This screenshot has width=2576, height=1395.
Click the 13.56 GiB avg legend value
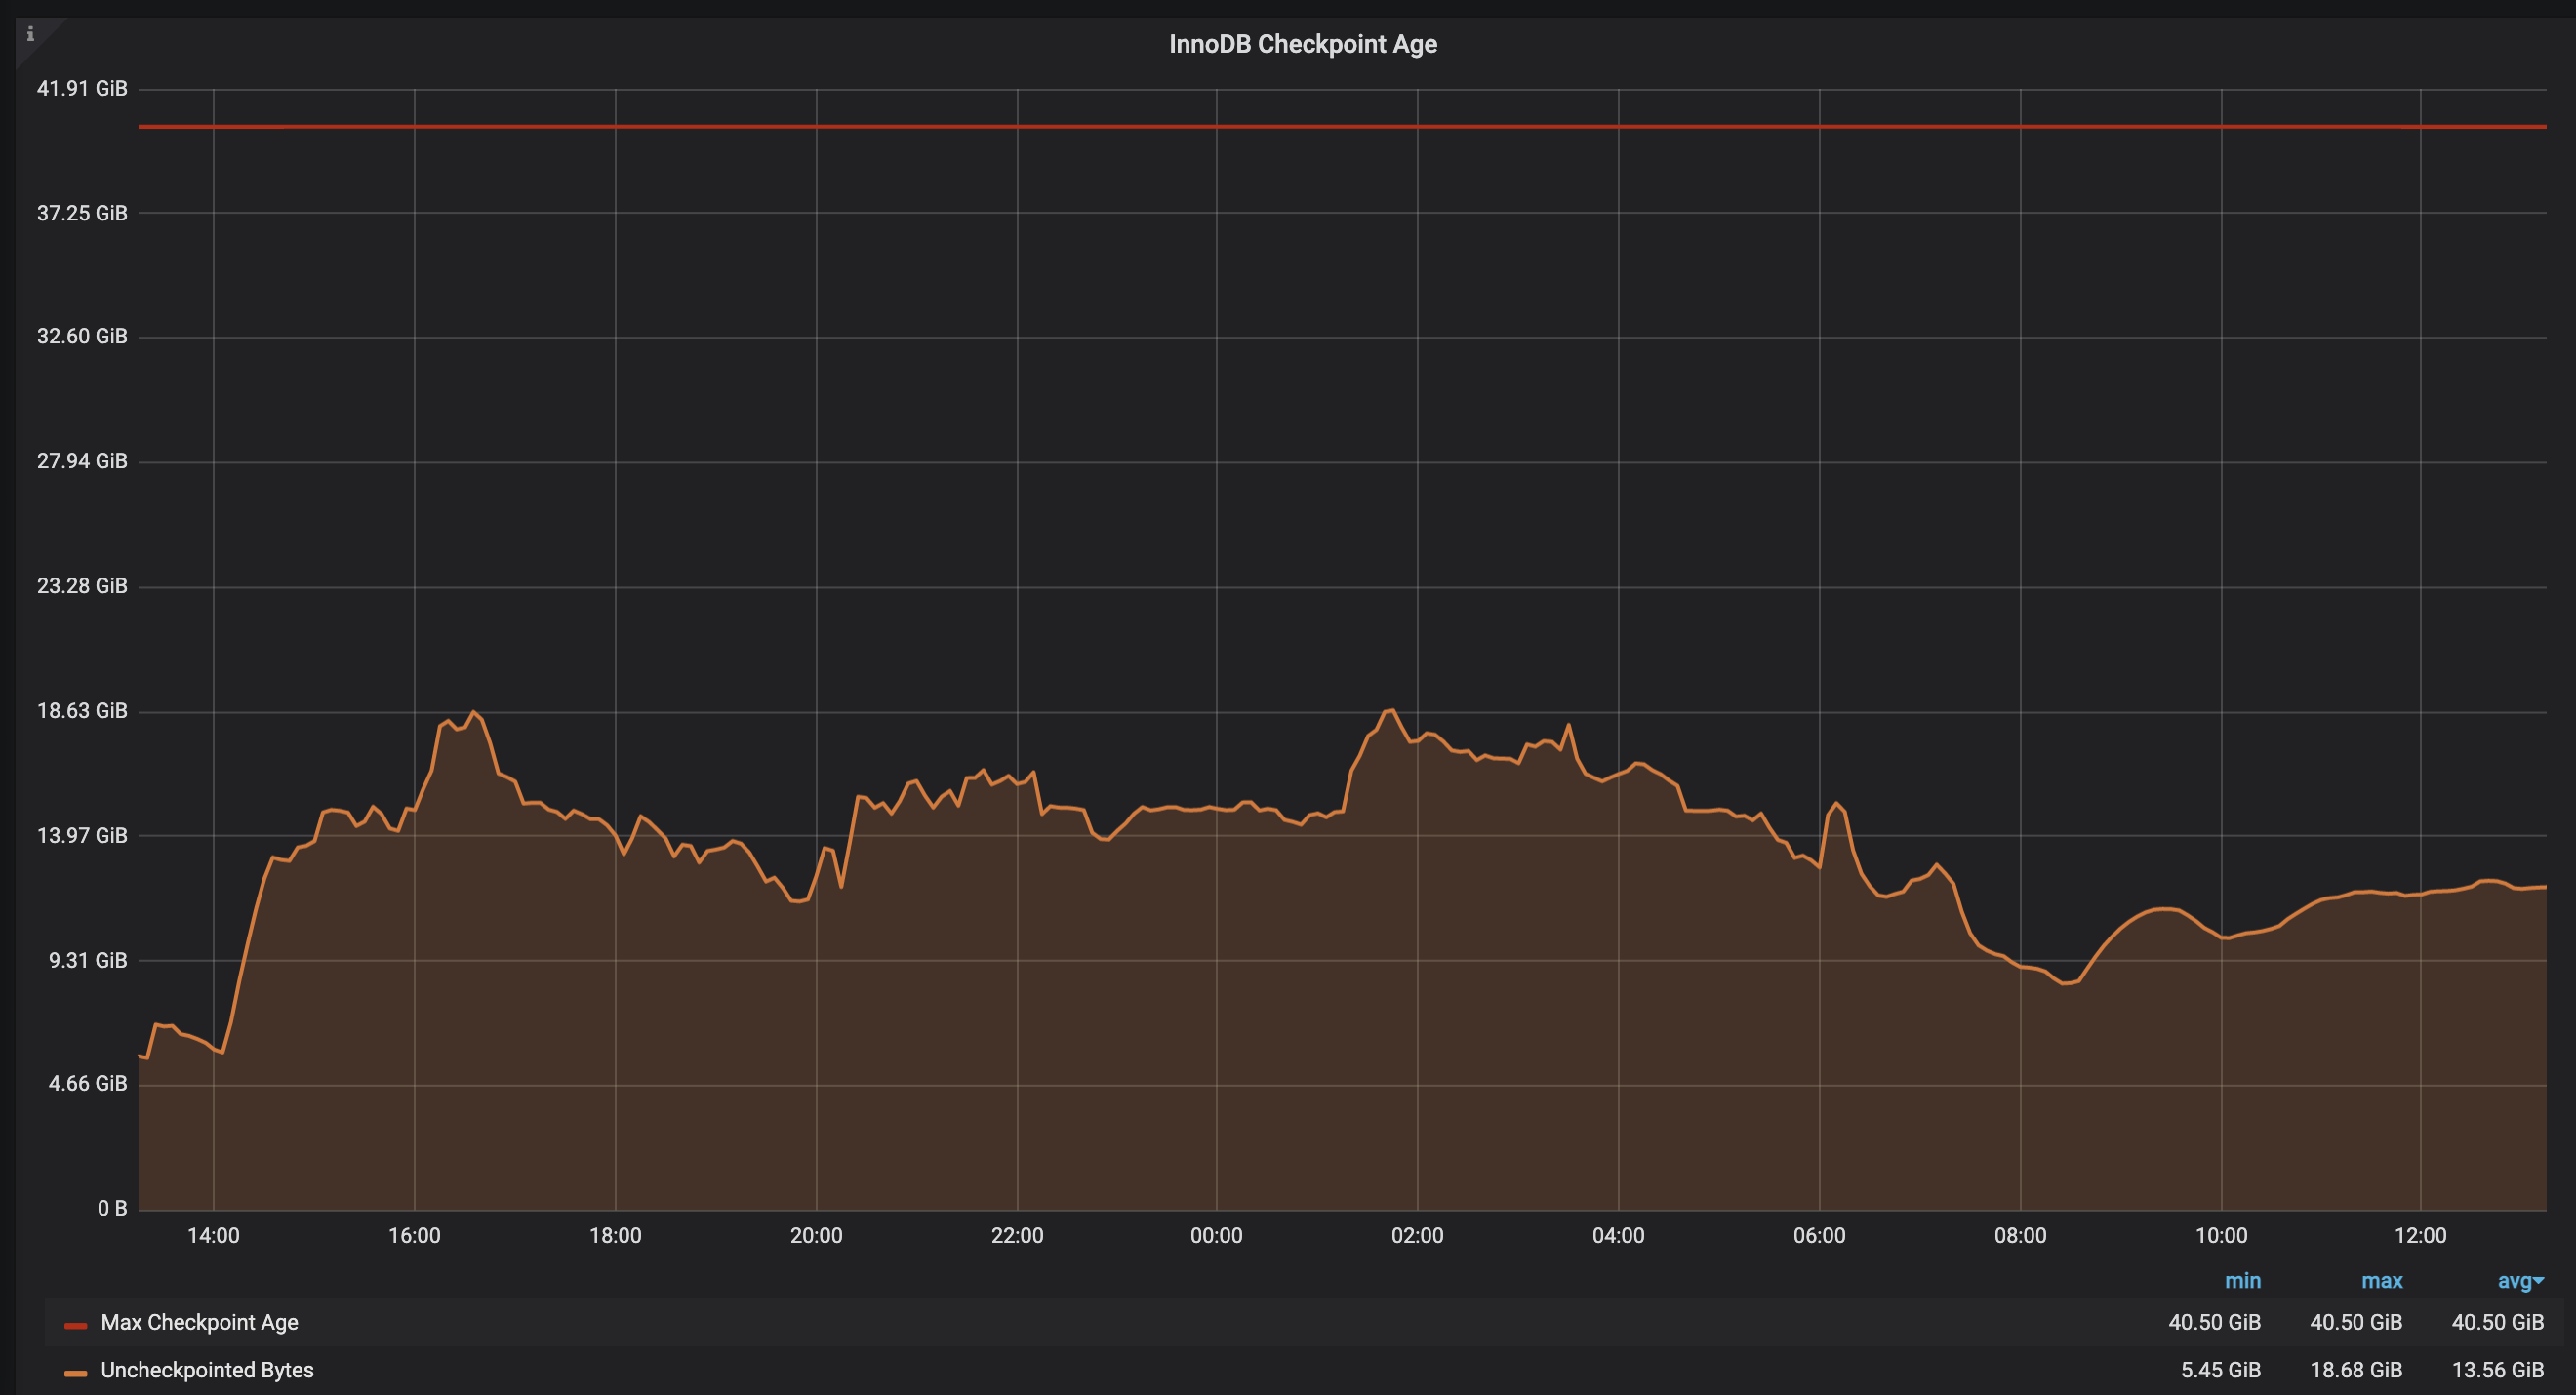(x=2497, y=1370)
